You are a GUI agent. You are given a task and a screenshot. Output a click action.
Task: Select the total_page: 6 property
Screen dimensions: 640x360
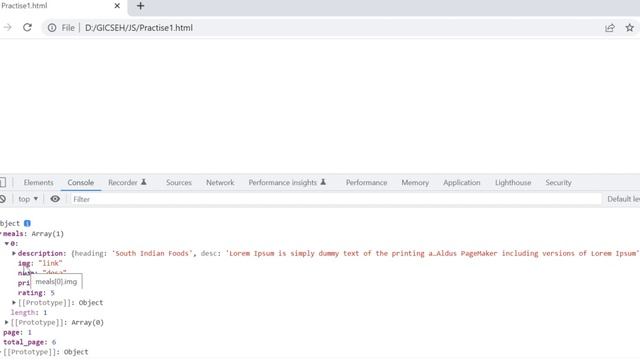point(29,342)
